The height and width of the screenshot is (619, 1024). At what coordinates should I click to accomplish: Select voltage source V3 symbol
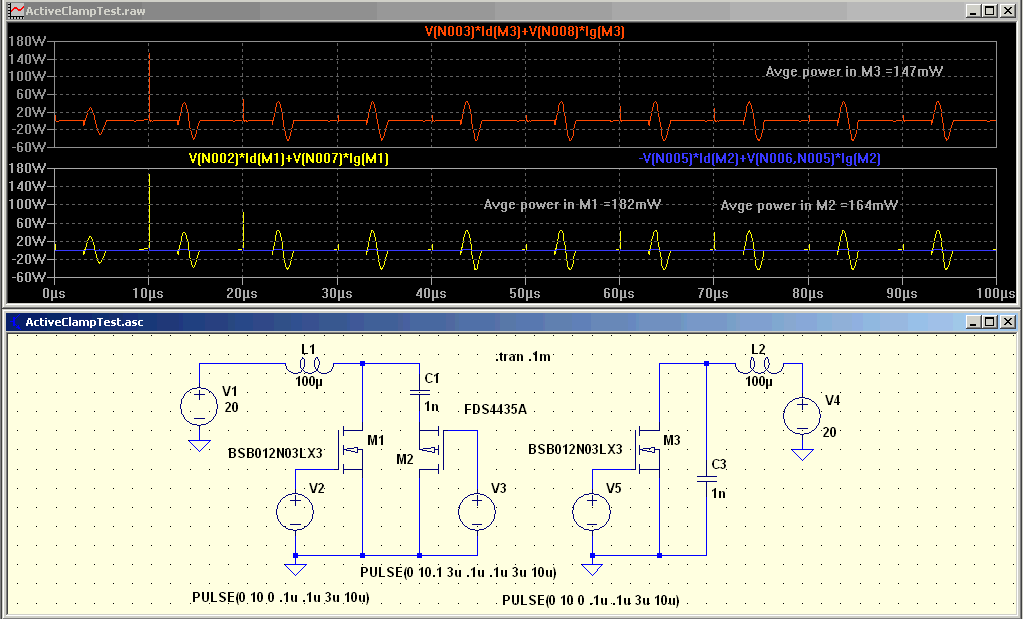click(477, 511)
